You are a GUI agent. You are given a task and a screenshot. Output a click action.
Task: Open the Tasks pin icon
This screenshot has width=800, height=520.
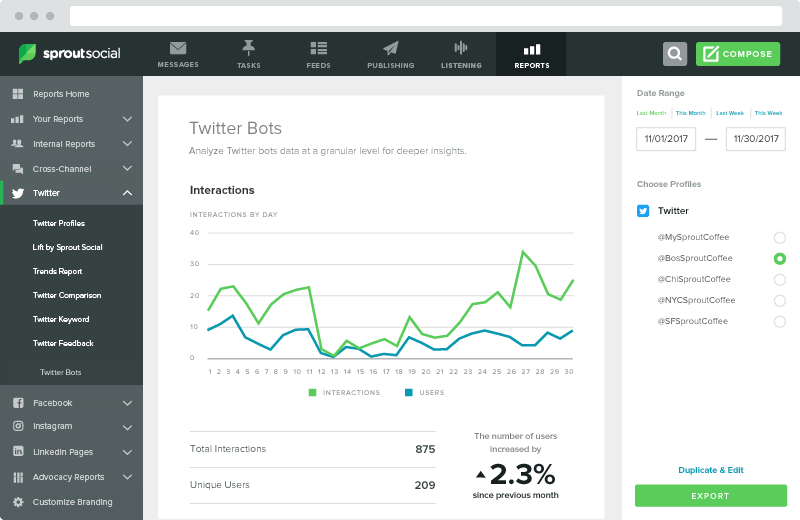tap(248, 48)
